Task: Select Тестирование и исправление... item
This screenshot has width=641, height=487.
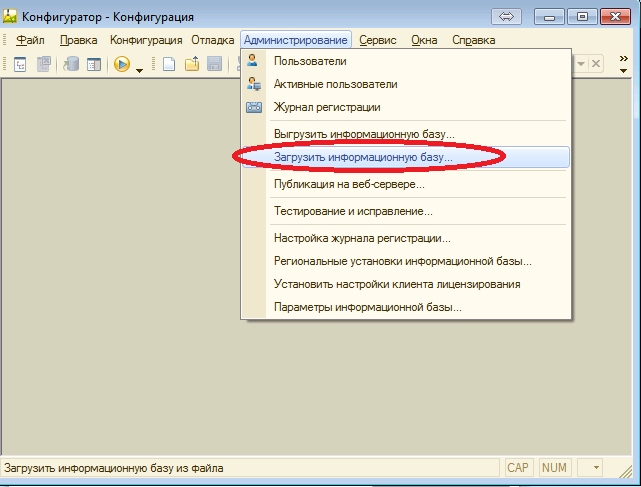Action: tap(352, 211)
